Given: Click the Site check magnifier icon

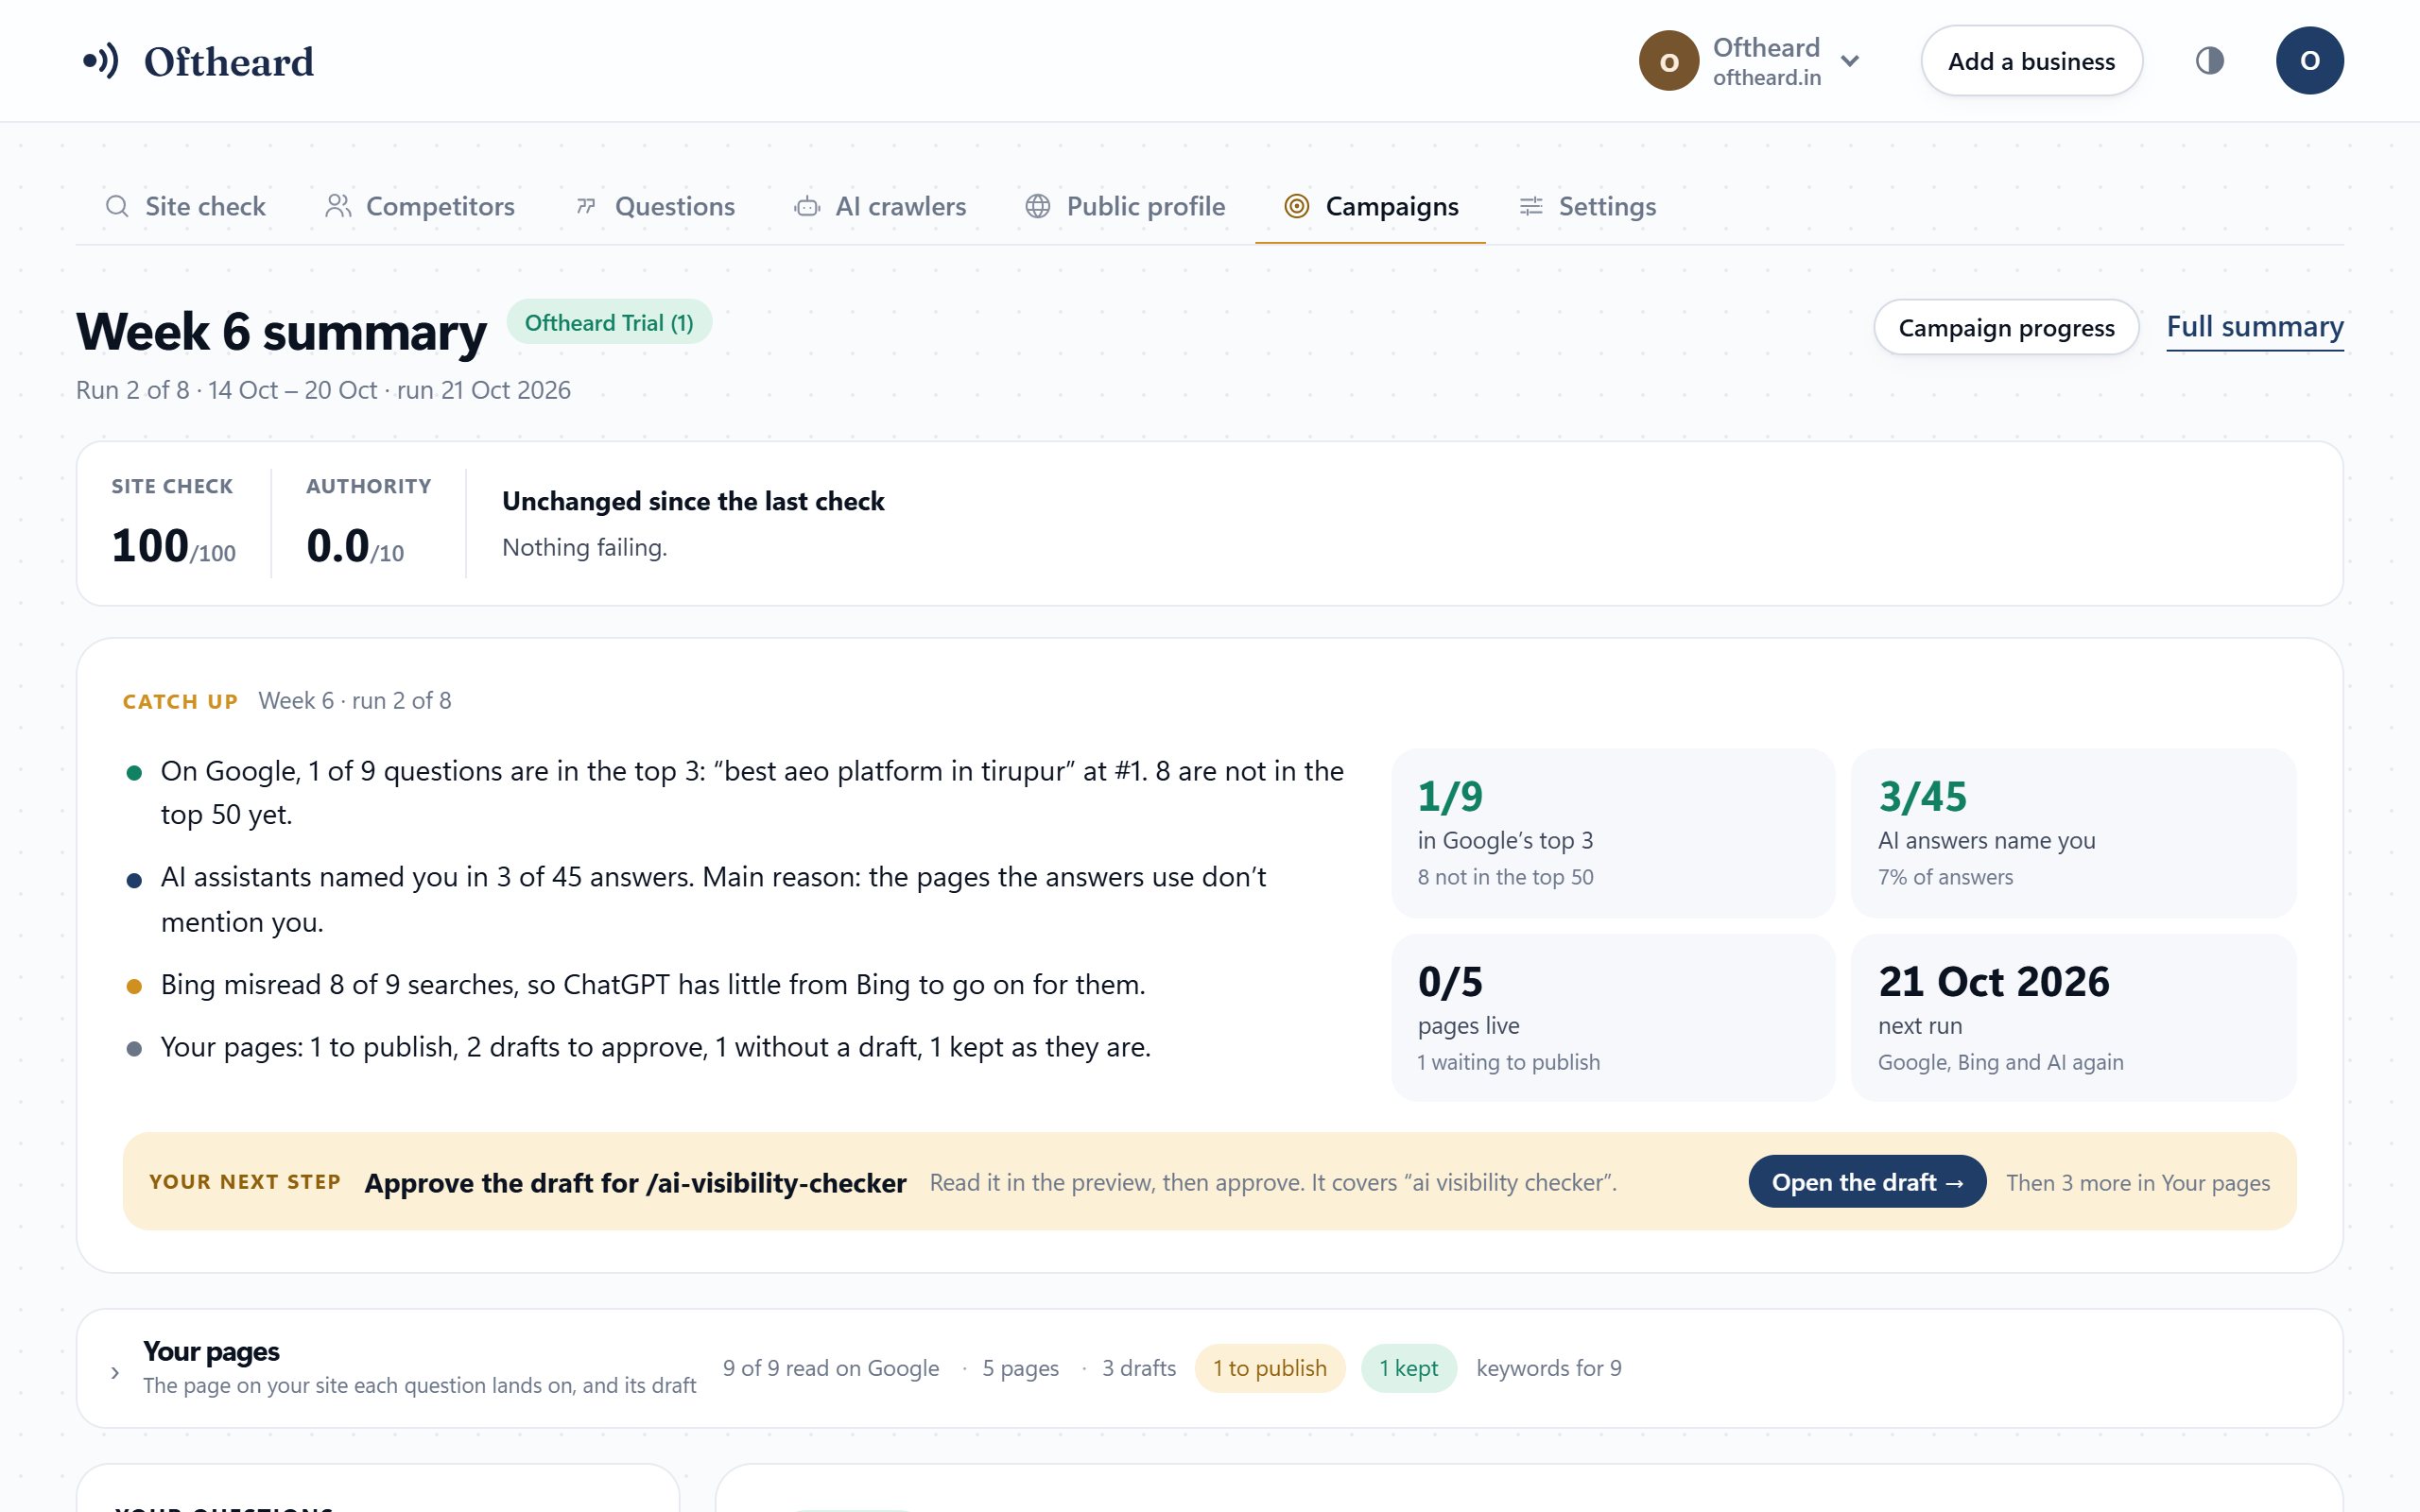Looking at the screenshot, I should tap(117, 206).
